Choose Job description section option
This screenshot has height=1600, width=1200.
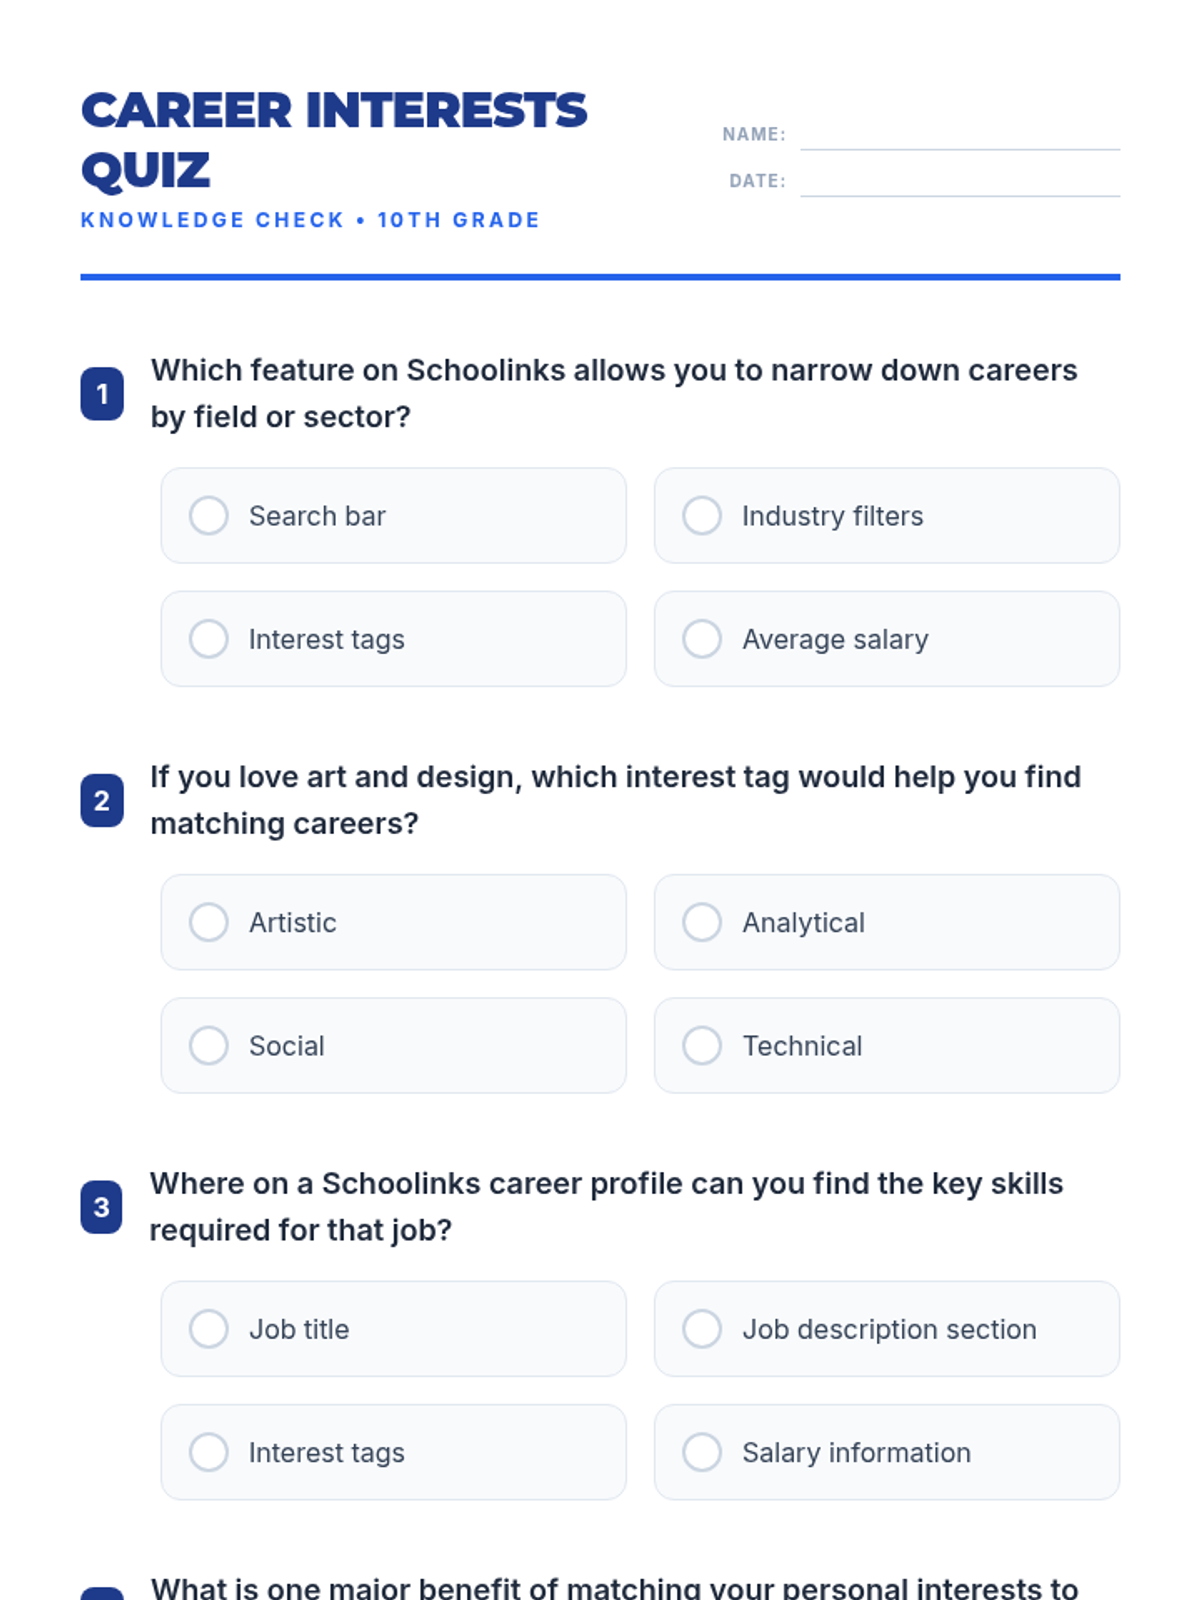[887, 1329]
